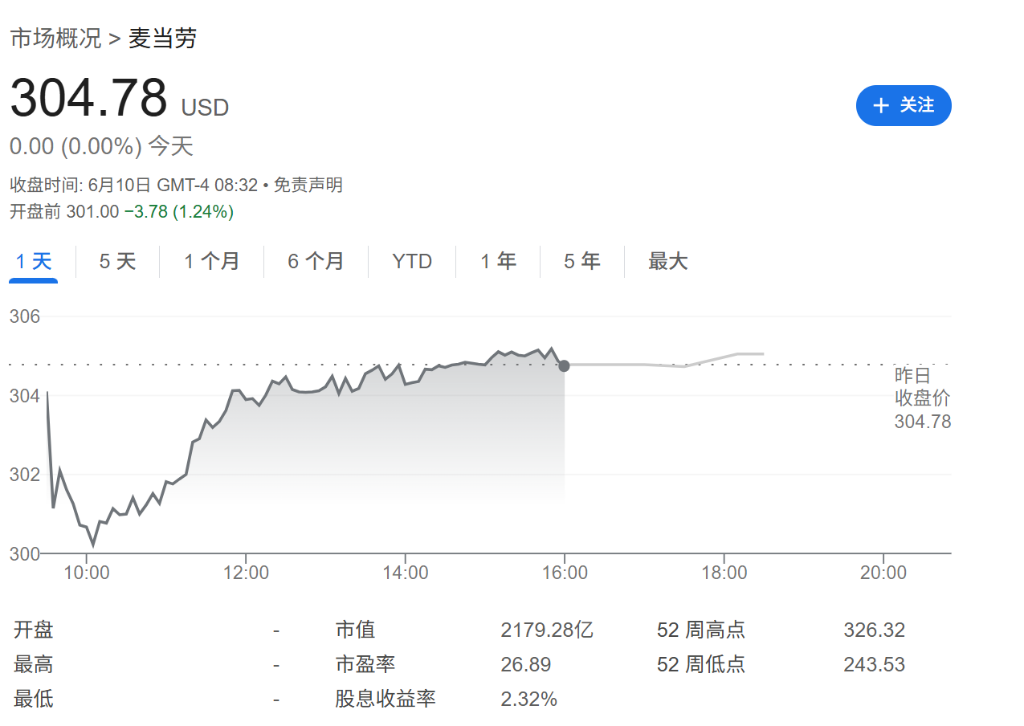This screenshot has width=1024, height=726.
Task: Show the 6 个月 chart
Action: pos(316,262)
